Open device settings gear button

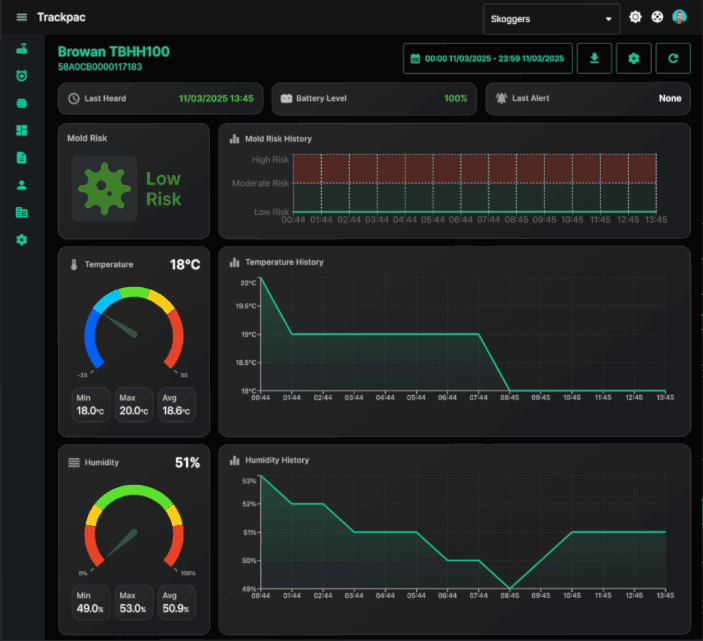click(x=634, y=58)
